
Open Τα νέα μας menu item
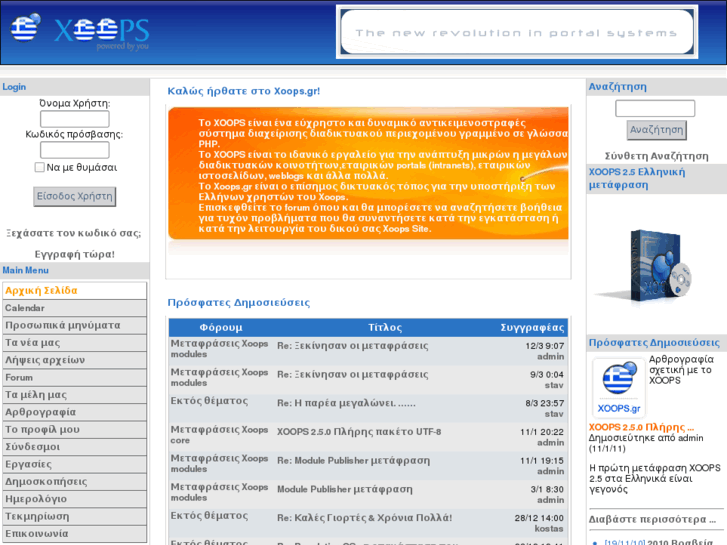click(x=74, y=343)
